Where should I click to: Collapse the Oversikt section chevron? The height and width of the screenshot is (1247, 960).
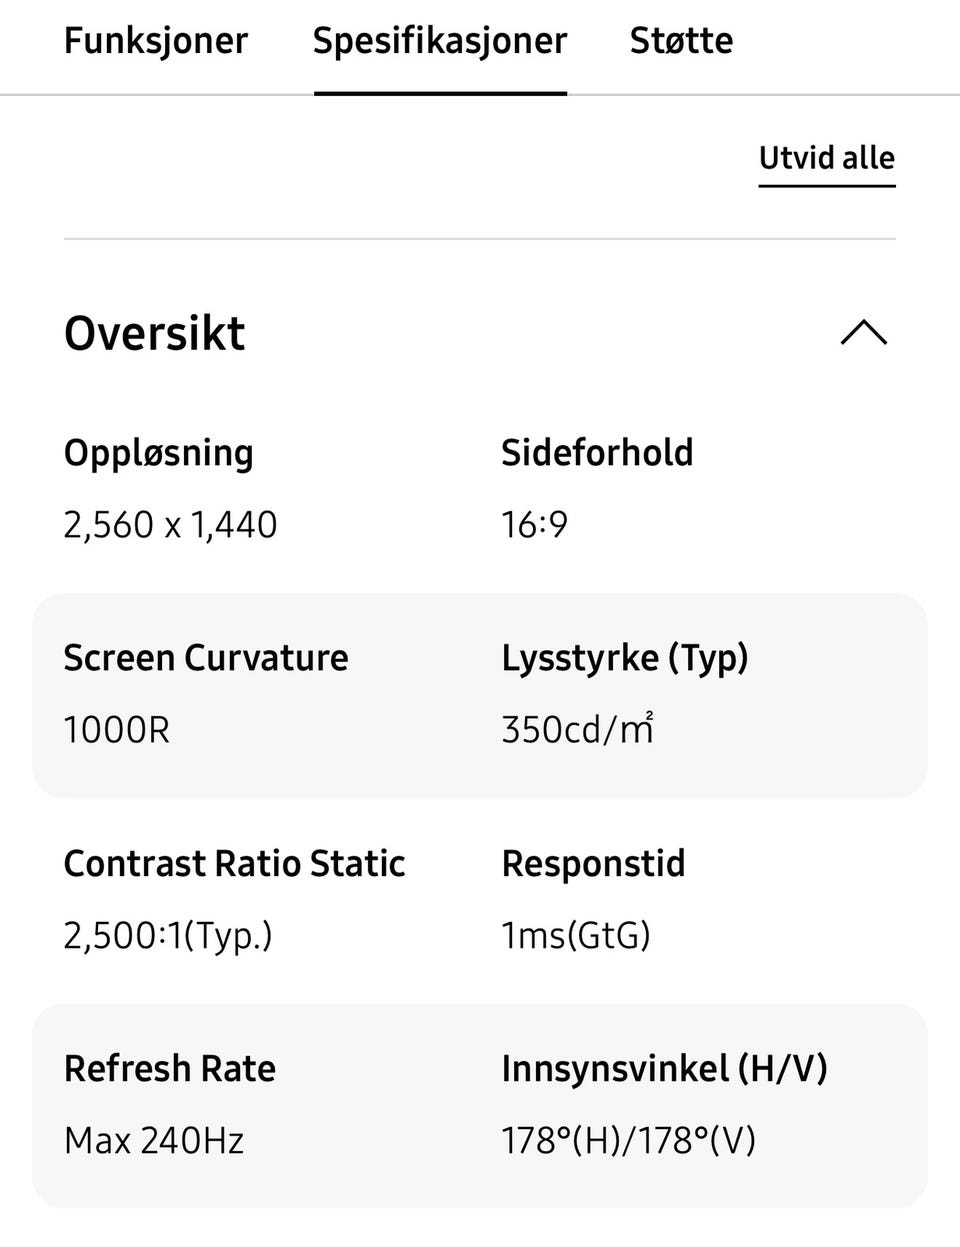pos(864,333)
